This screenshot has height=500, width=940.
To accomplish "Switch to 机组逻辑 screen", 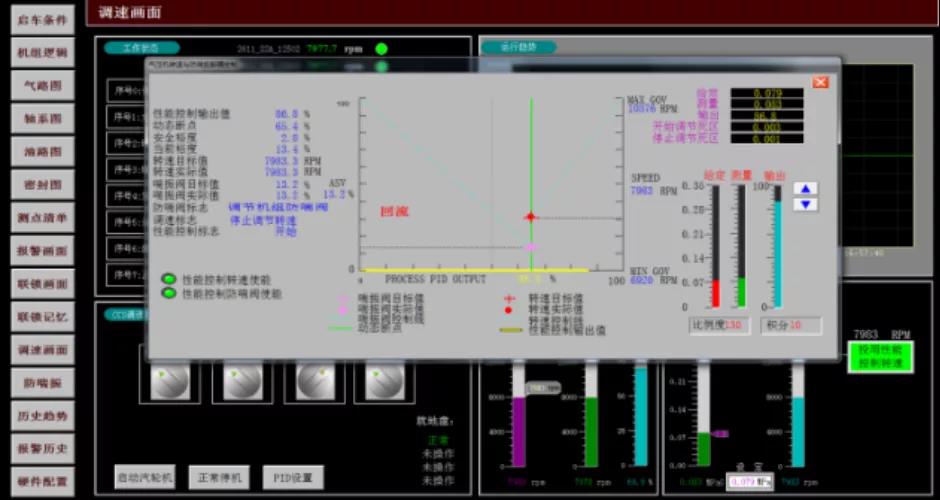I will tap(42, 52).
